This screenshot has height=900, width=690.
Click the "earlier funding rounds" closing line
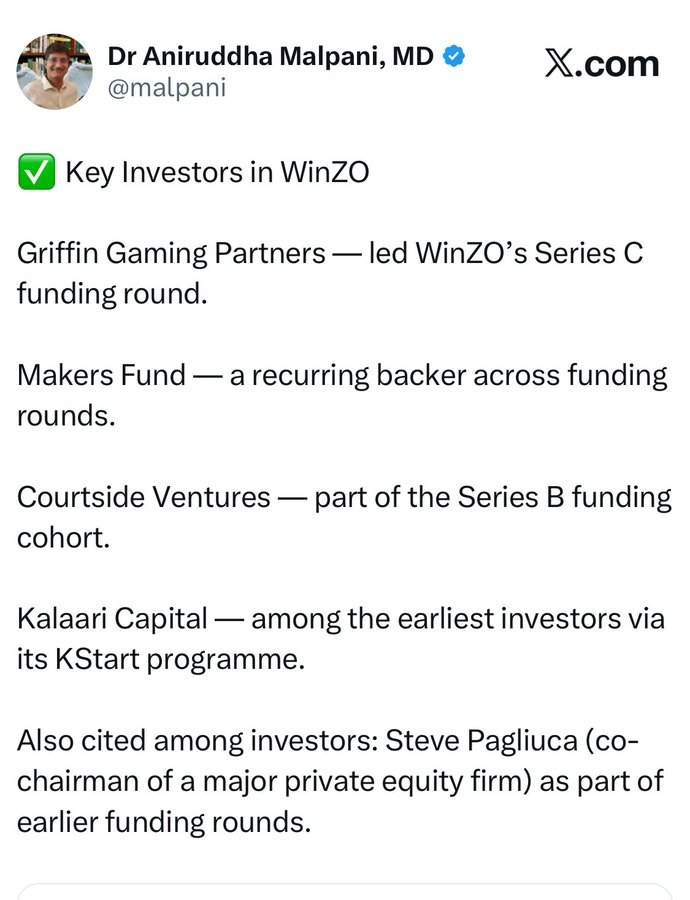coord(163,822)
